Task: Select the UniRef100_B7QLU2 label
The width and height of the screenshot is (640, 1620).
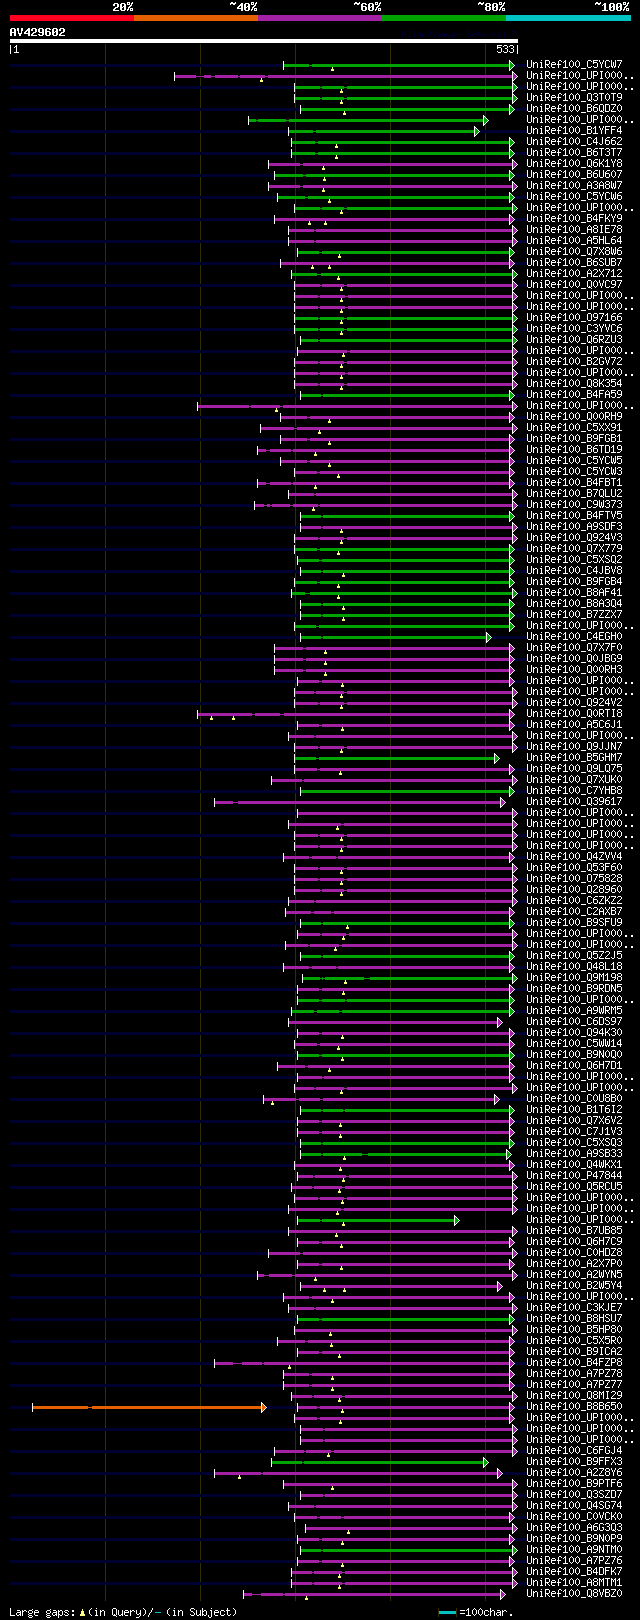Action: (x=574, y=493)
